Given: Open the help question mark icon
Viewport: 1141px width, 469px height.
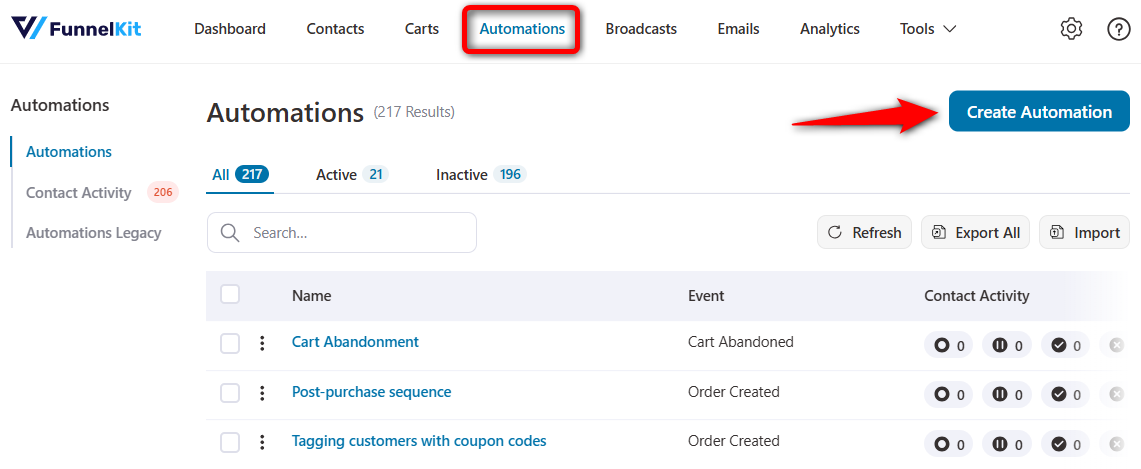Looking at the screenshot, I should [x=1118, y=29].
